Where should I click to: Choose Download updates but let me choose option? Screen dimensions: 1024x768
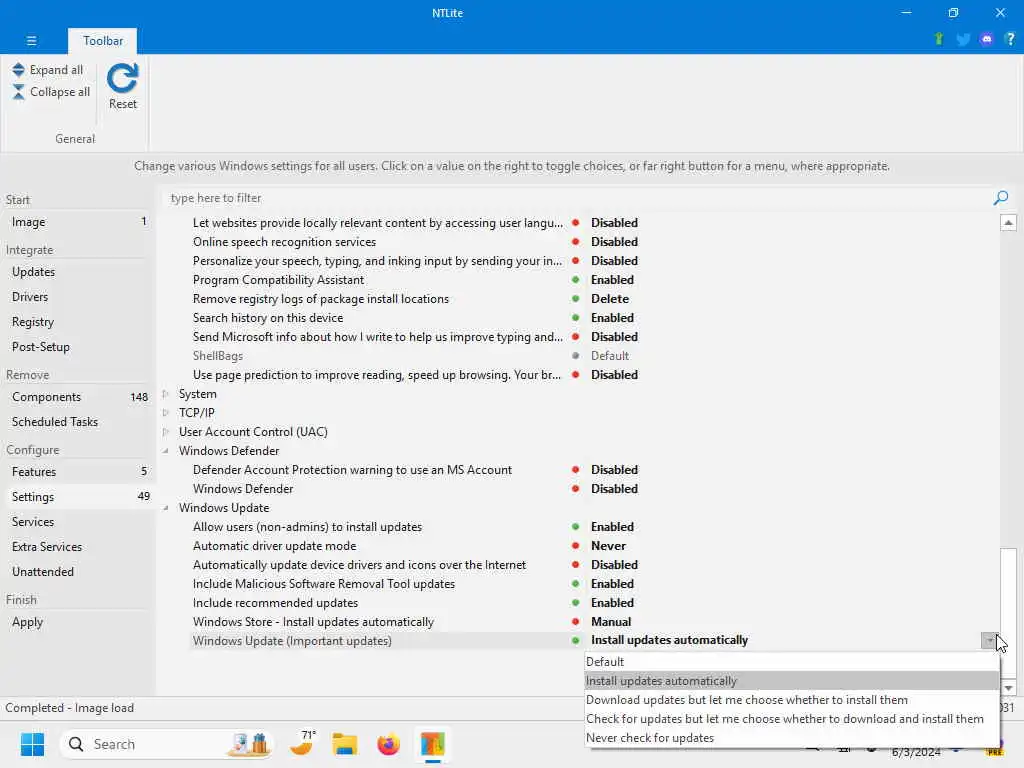[x=792, y=699]
